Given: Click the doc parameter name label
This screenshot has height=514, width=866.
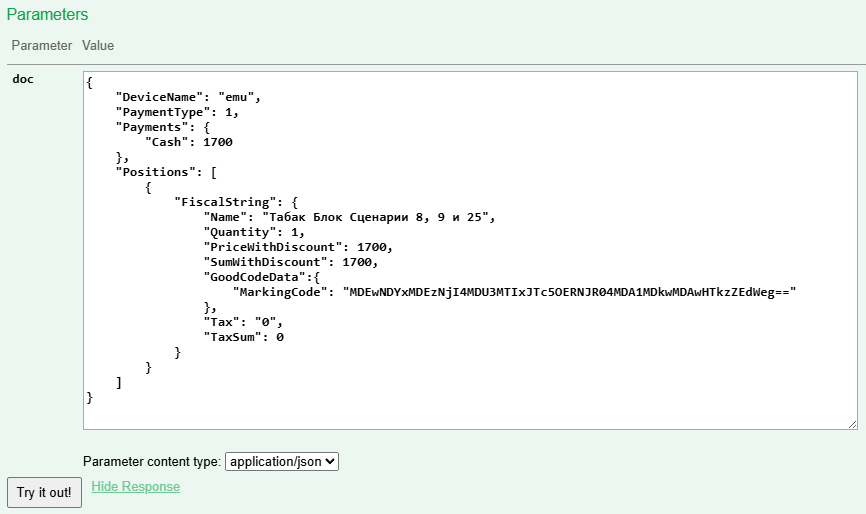Looking at the screenshot, I should [x=23, y=79].
